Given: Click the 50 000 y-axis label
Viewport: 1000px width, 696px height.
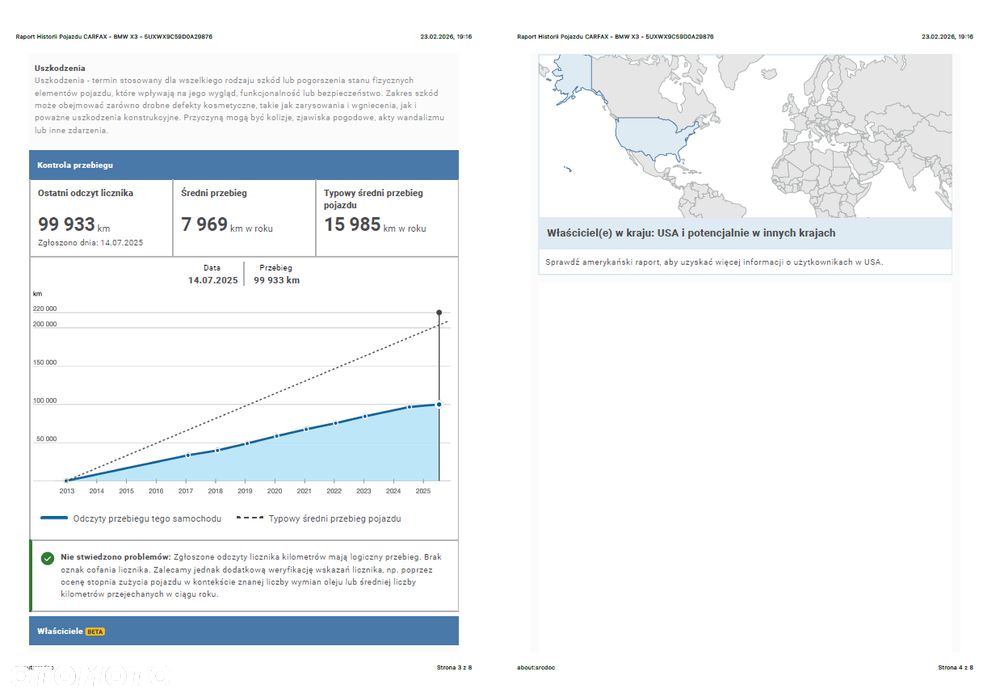Looking at the screenshot, I should pos(47,439).
